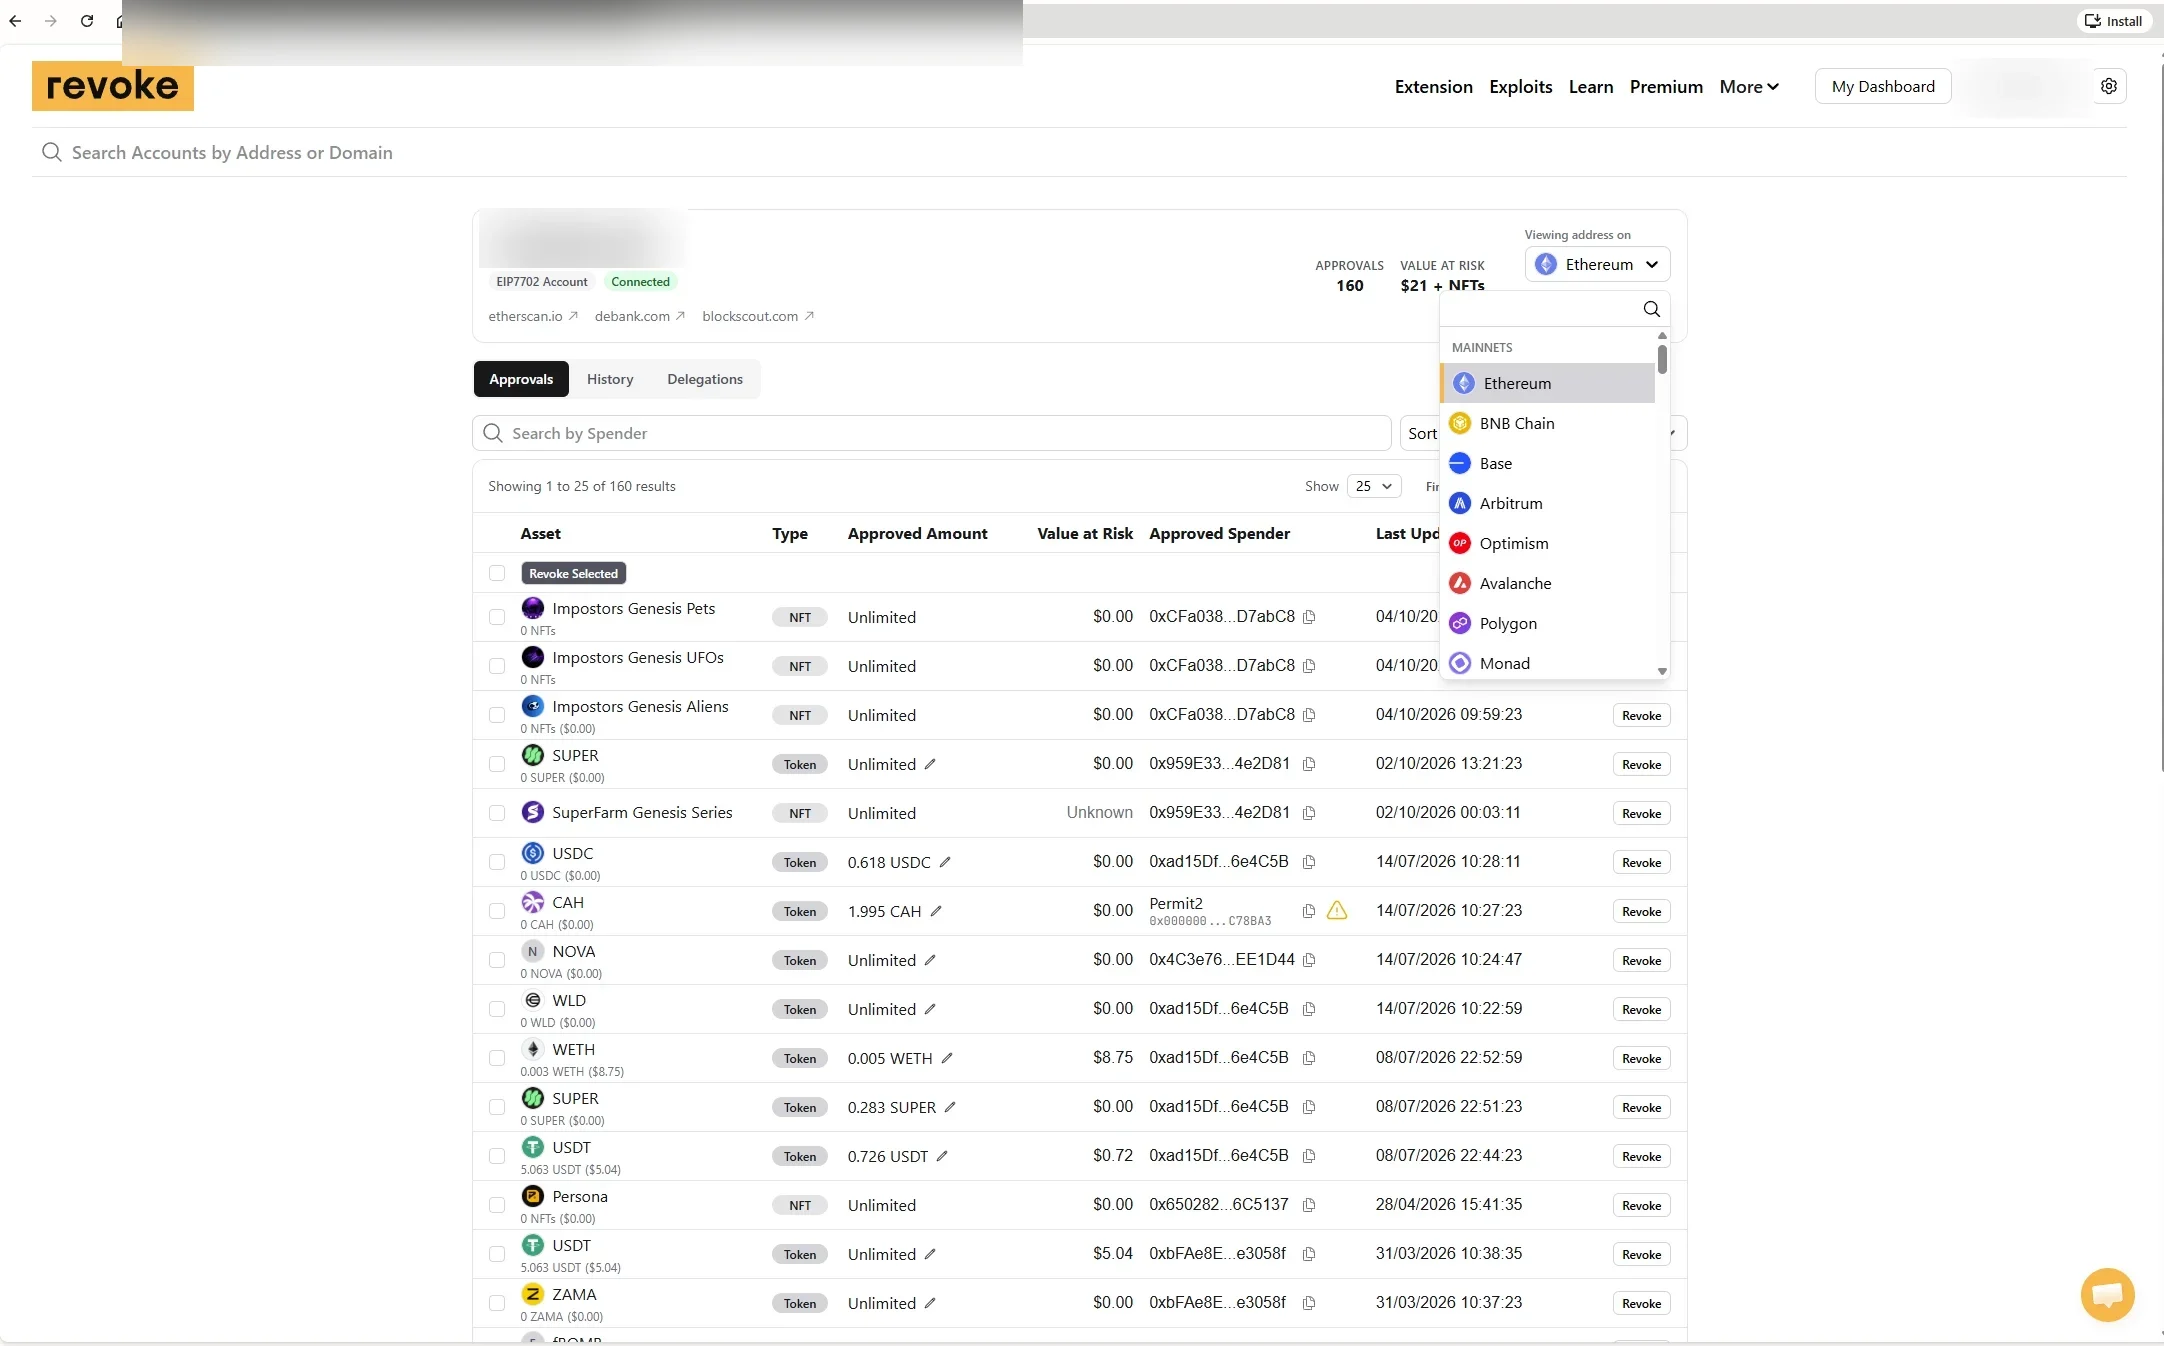This screenshot has height=1346, width=2164.
Task: Edit approved amount for 0.005 WETH
Action: click(947, 1058)
